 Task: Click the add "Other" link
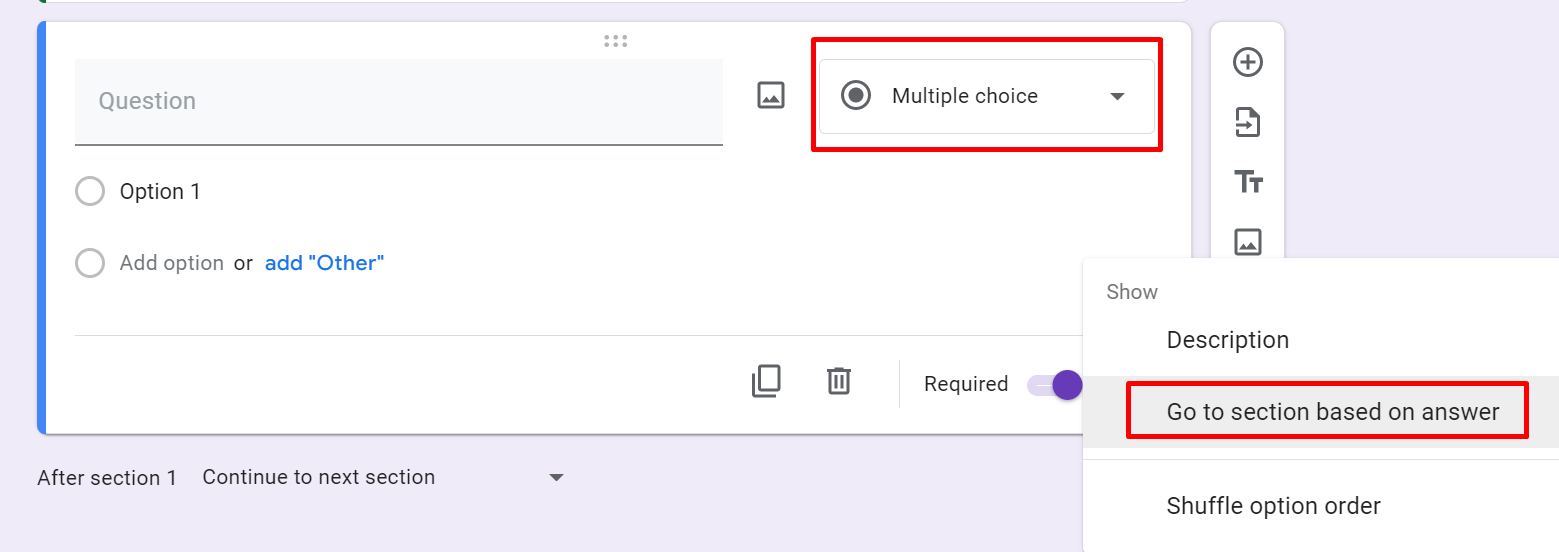324,264
